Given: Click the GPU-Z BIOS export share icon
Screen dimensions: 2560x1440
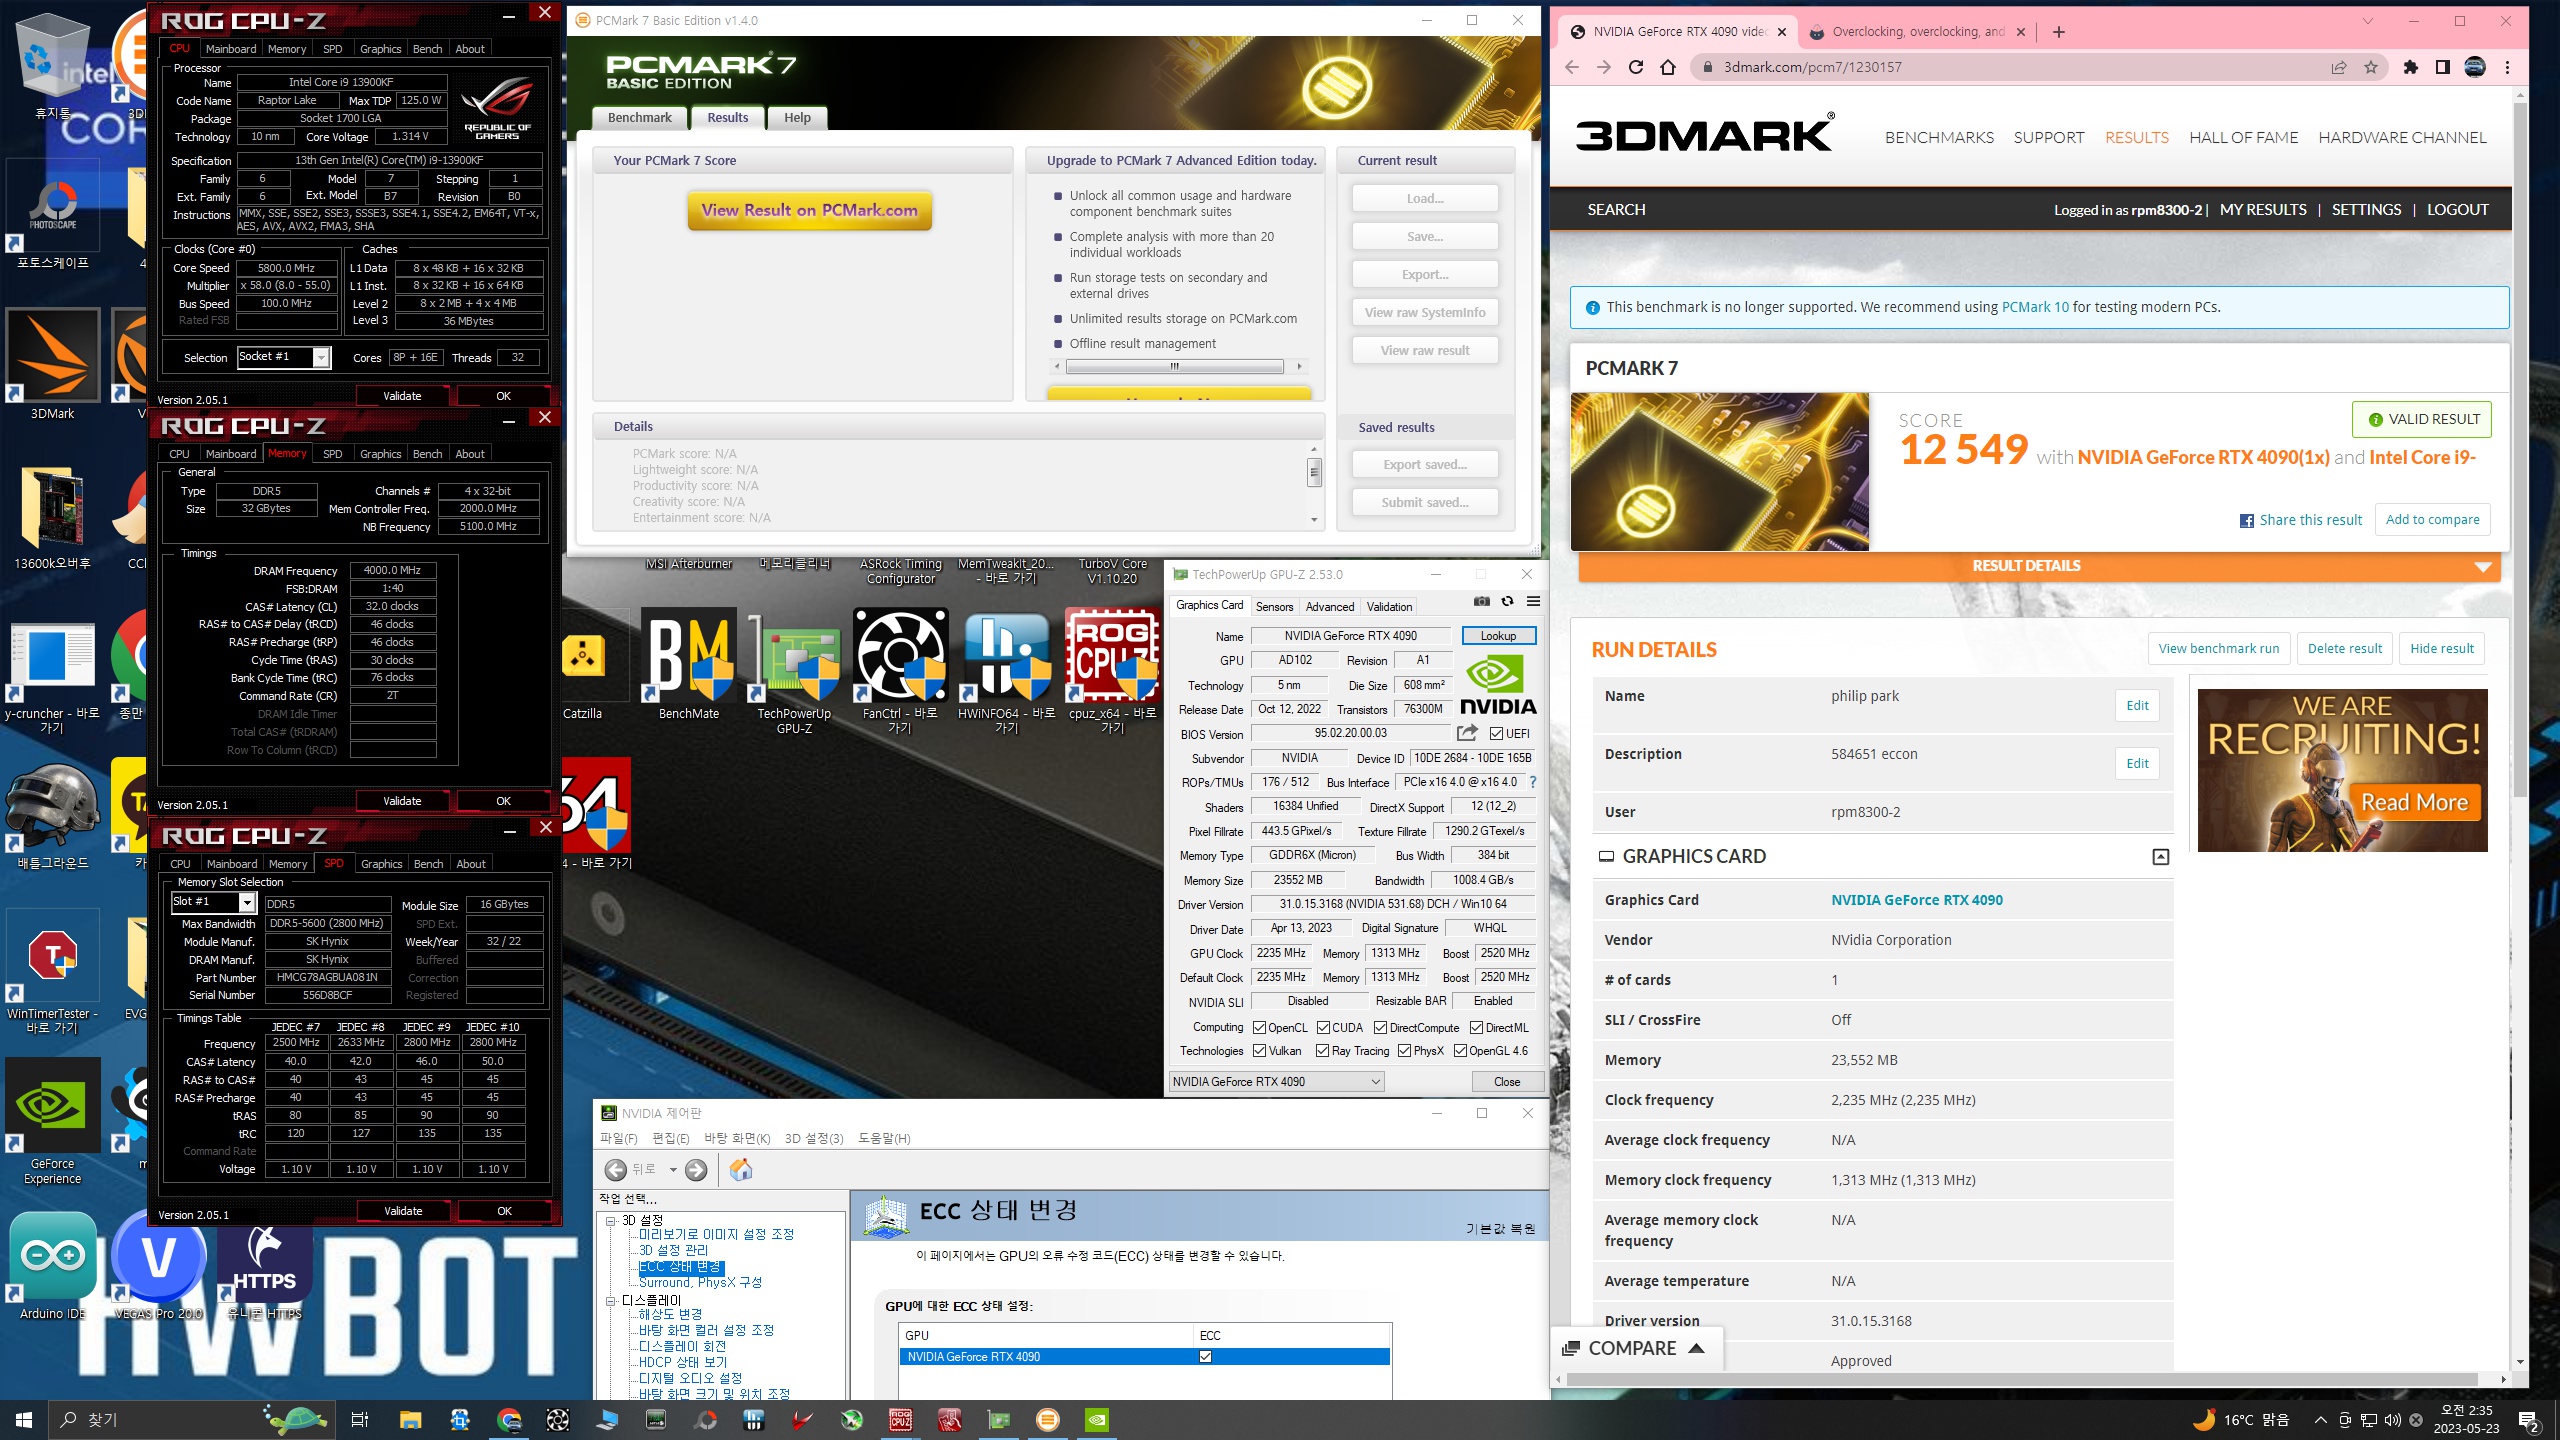Looking at the screenshot, I should point(1467,733).
